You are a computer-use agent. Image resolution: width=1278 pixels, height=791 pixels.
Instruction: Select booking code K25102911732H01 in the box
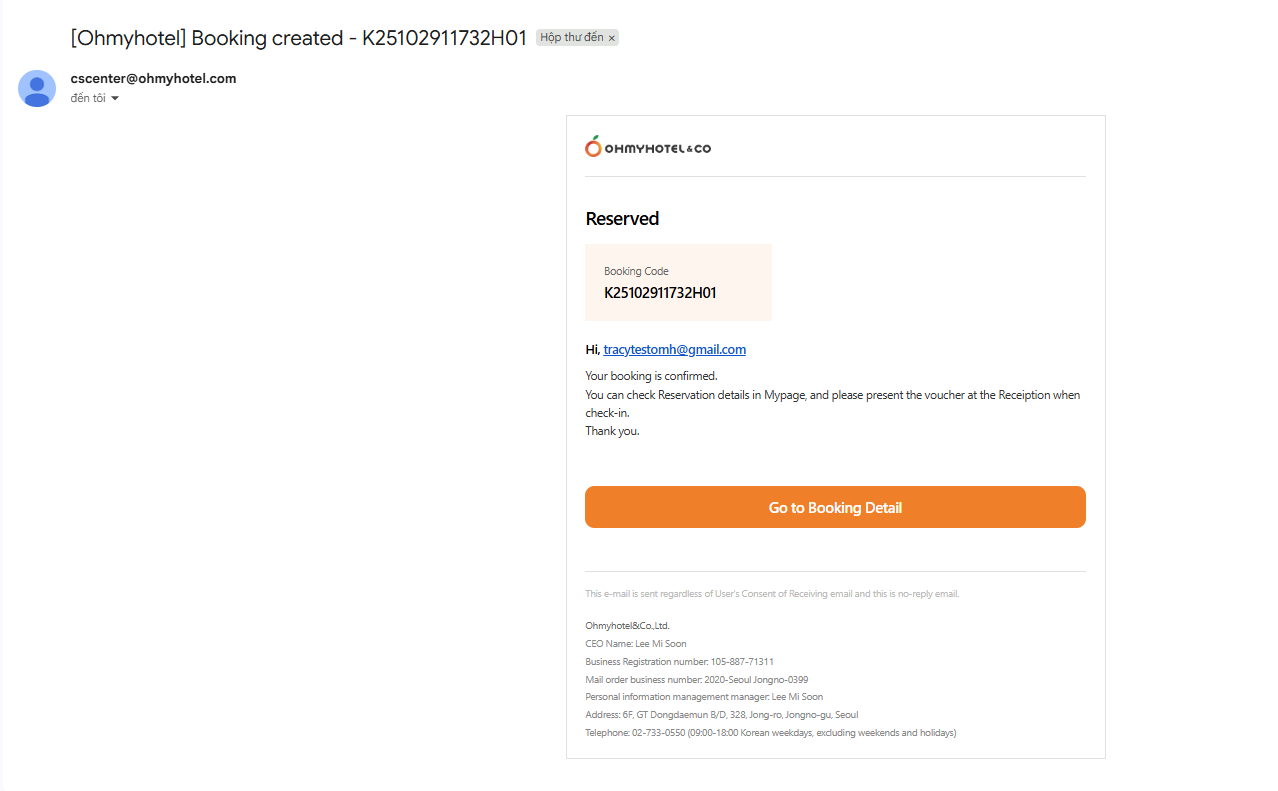click(x=660, y=293)
